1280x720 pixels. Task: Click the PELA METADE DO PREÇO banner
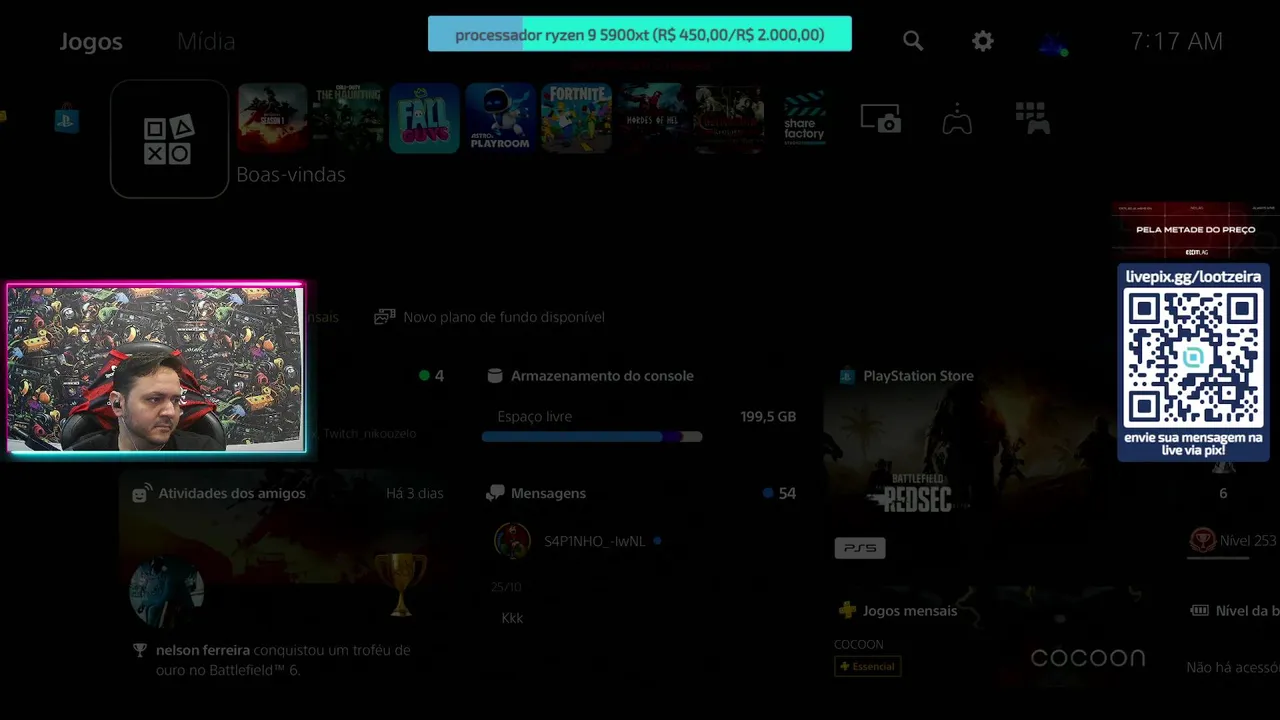tap(1195, 230)
